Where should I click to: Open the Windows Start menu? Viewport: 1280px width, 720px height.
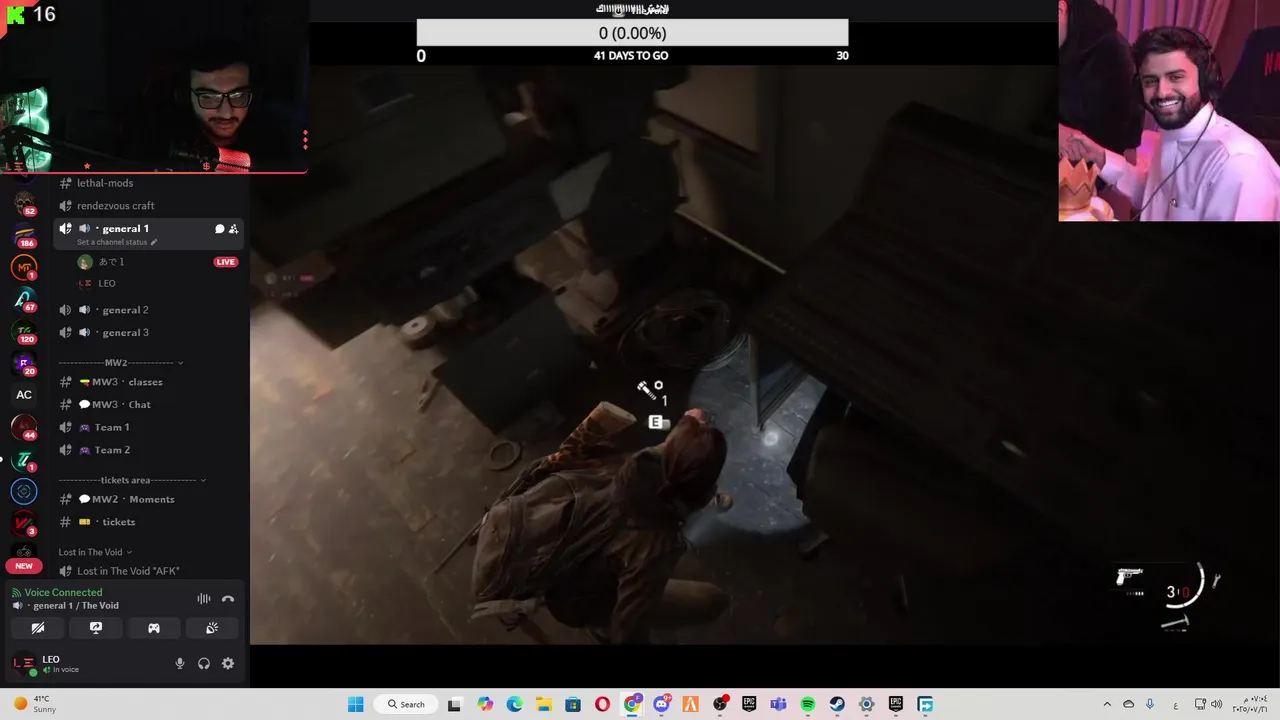[x=356, y=704]
